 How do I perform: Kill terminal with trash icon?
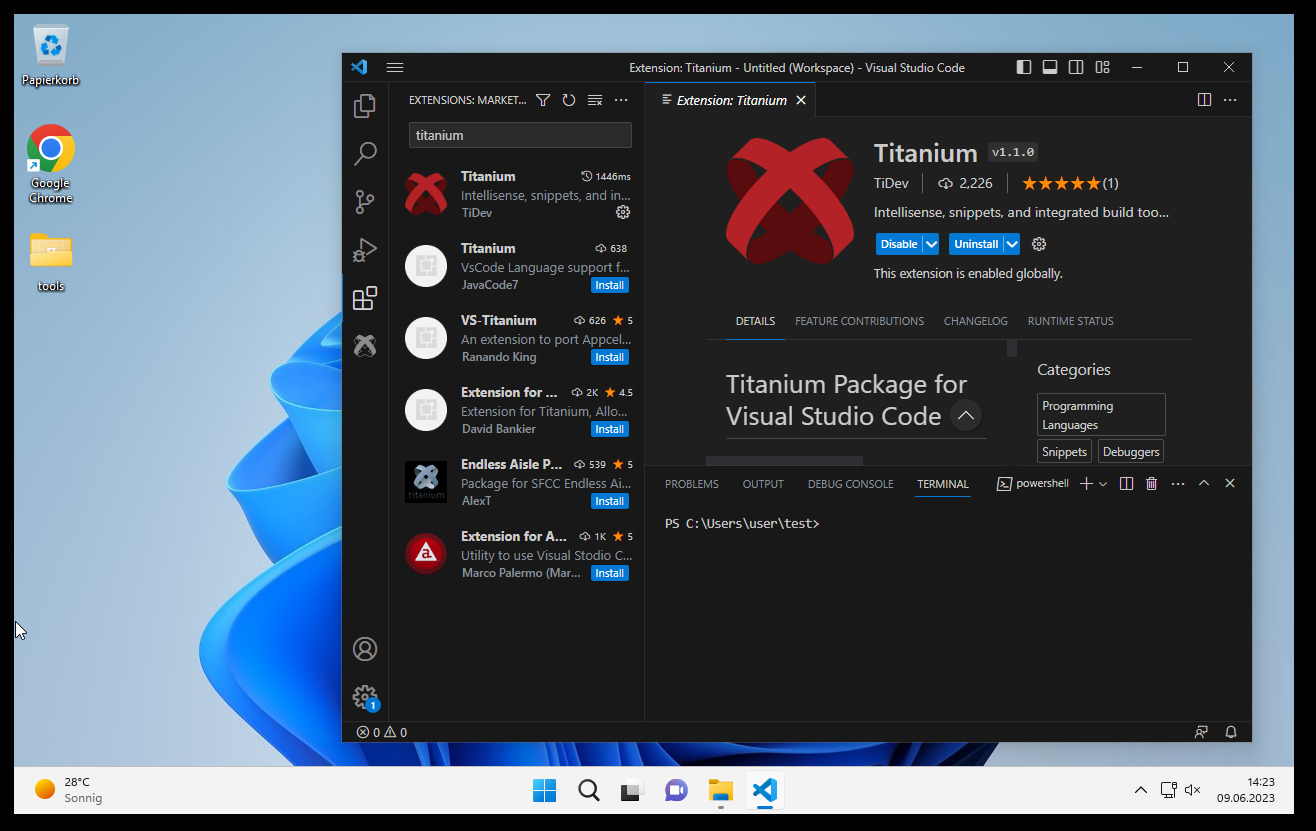pyautogui.click(x=1152, y=483)
